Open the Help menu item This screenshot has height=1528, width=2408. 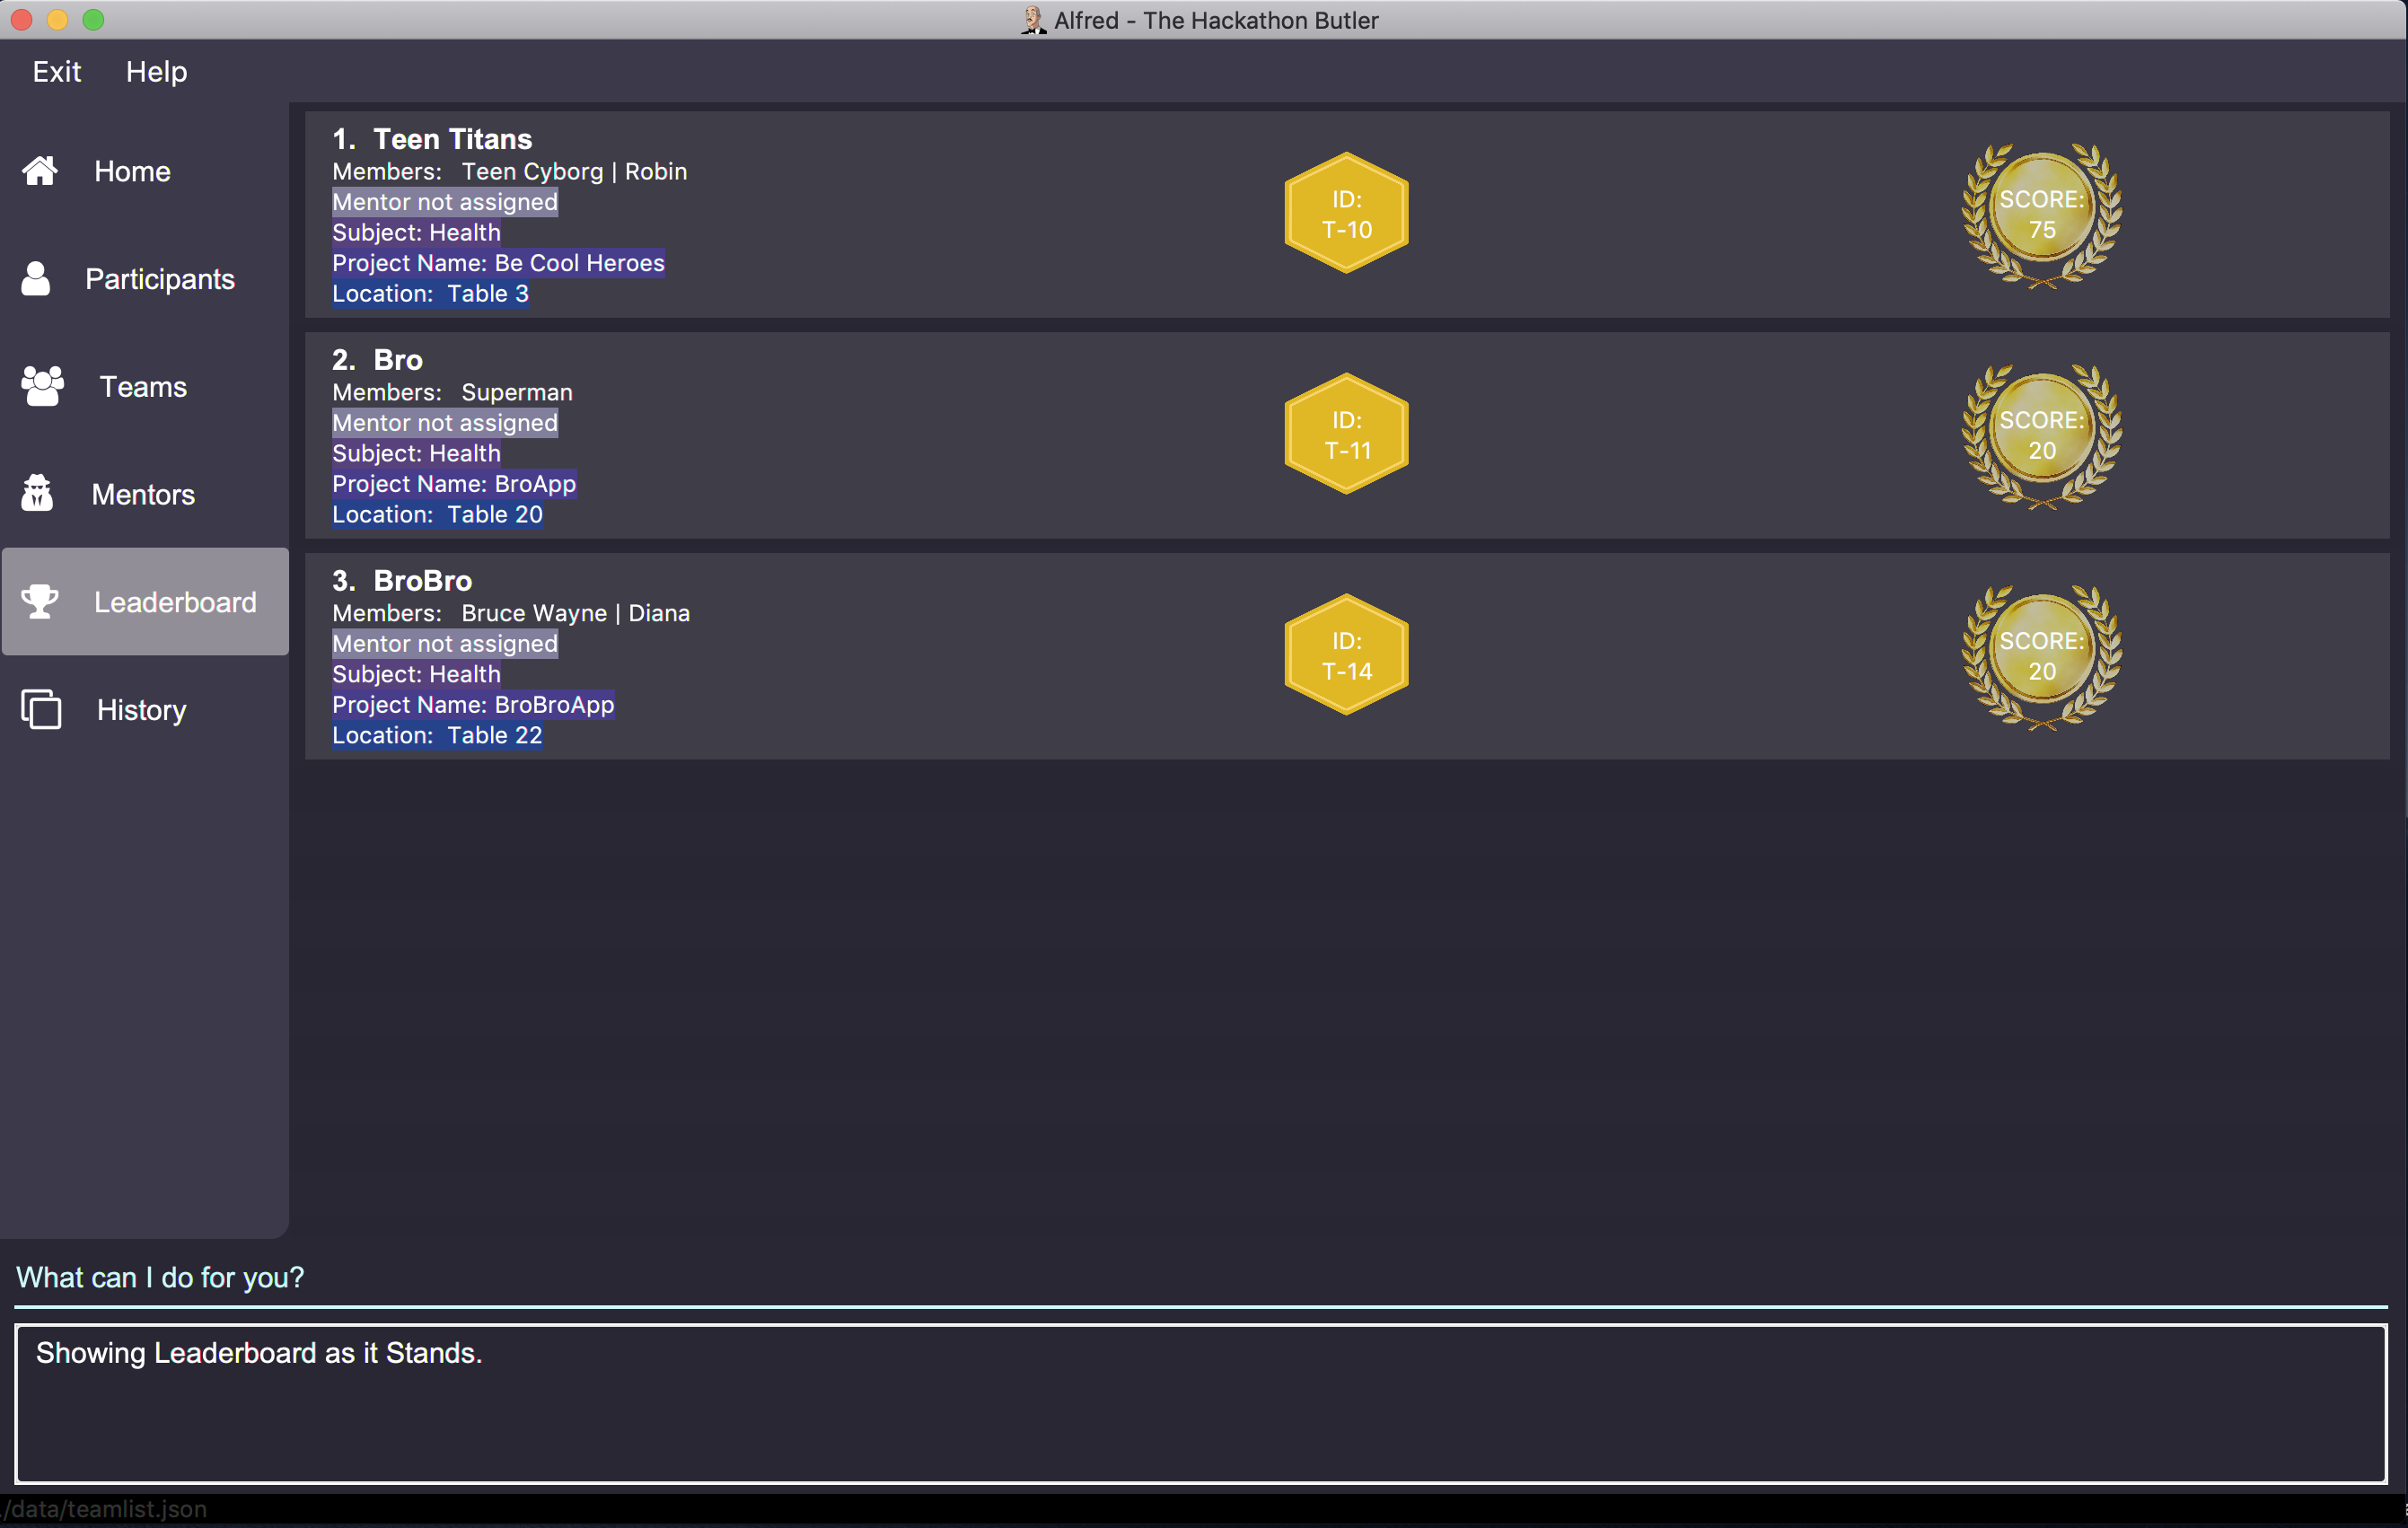click(153, 72)
